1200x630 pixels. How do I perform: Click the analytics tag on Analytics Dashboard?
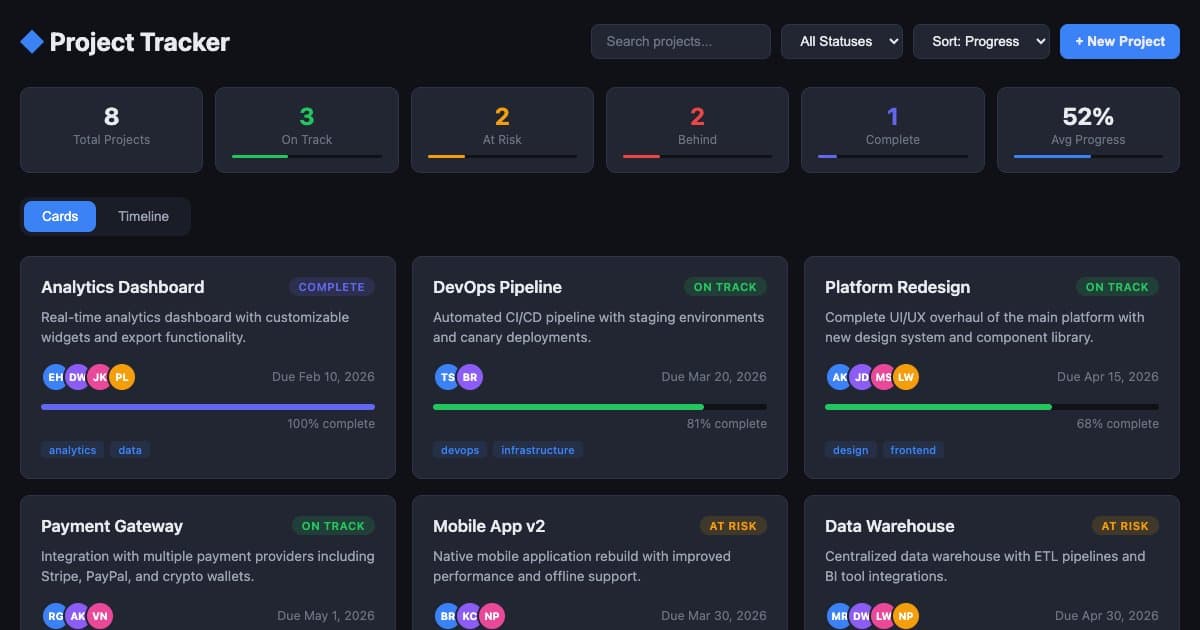coord(73,450)
